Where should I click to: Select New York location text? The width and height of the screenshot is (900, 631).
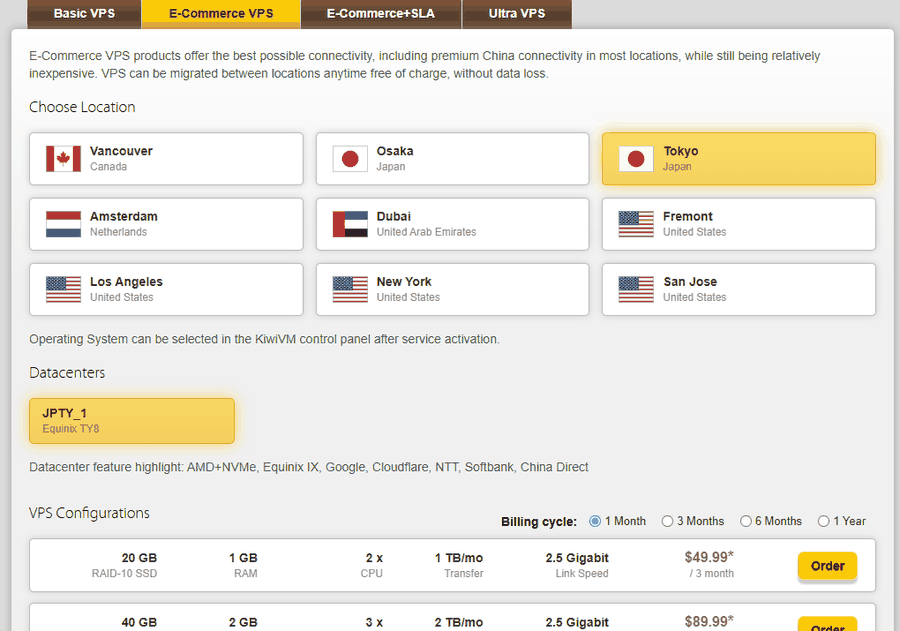pyautogui.click(x=404, y=282)
